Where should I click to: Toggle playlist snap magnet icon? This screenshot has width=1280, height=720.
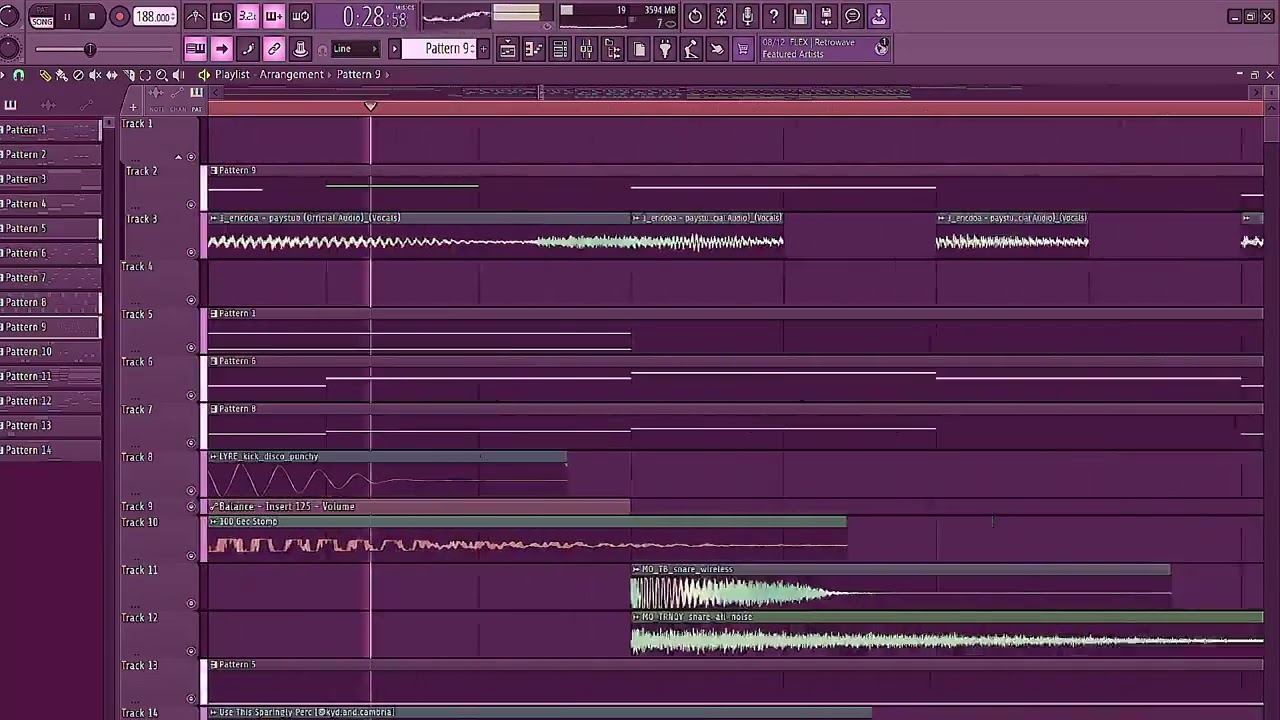pyautogui.click(x=18, y=75)
